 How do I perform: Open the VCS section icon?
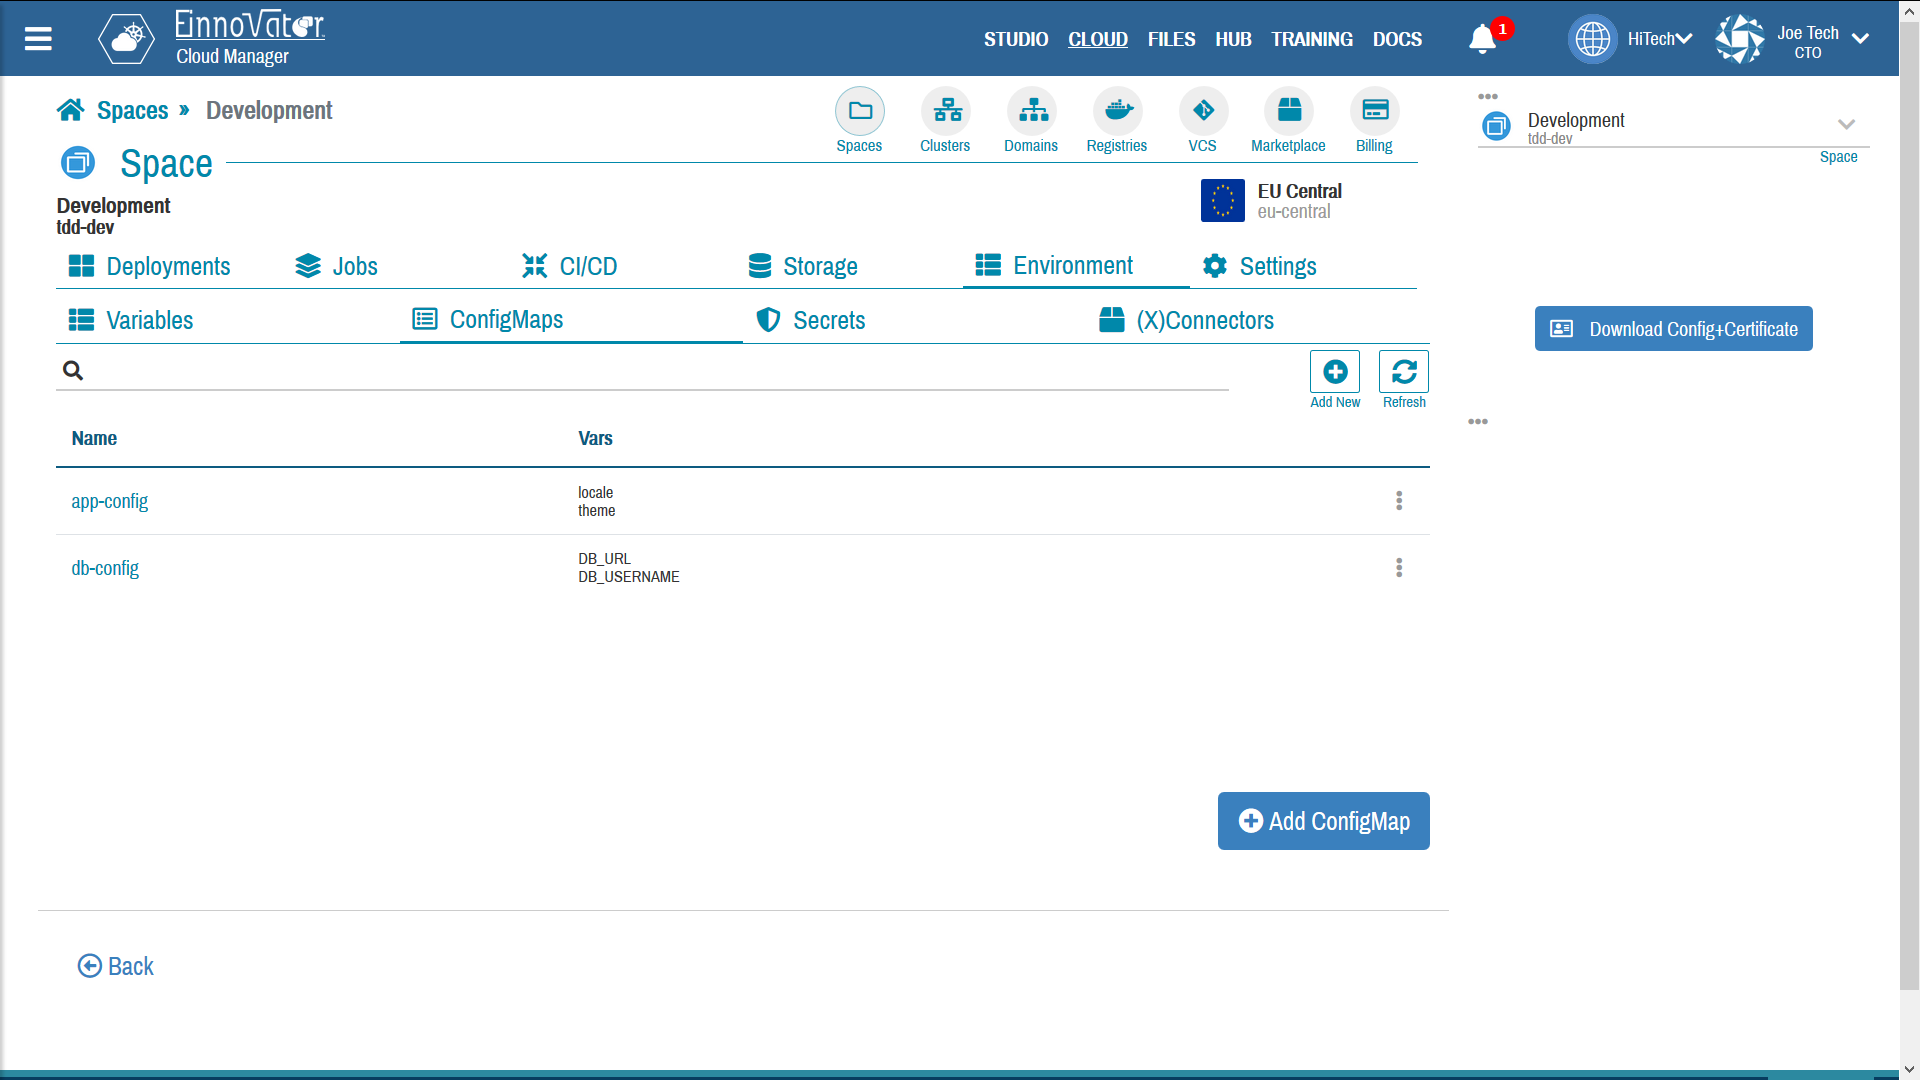click(x=1204, y=111)
